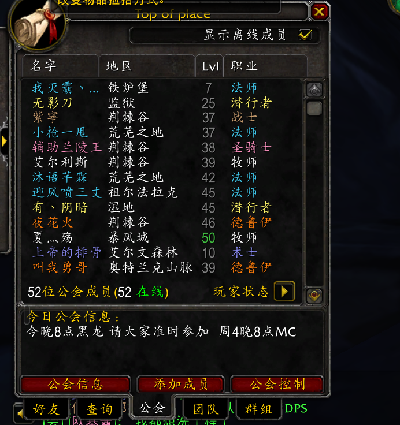Sort roster by 名字 column header
This screenshot has height=425, width=400.
[61, 66]
